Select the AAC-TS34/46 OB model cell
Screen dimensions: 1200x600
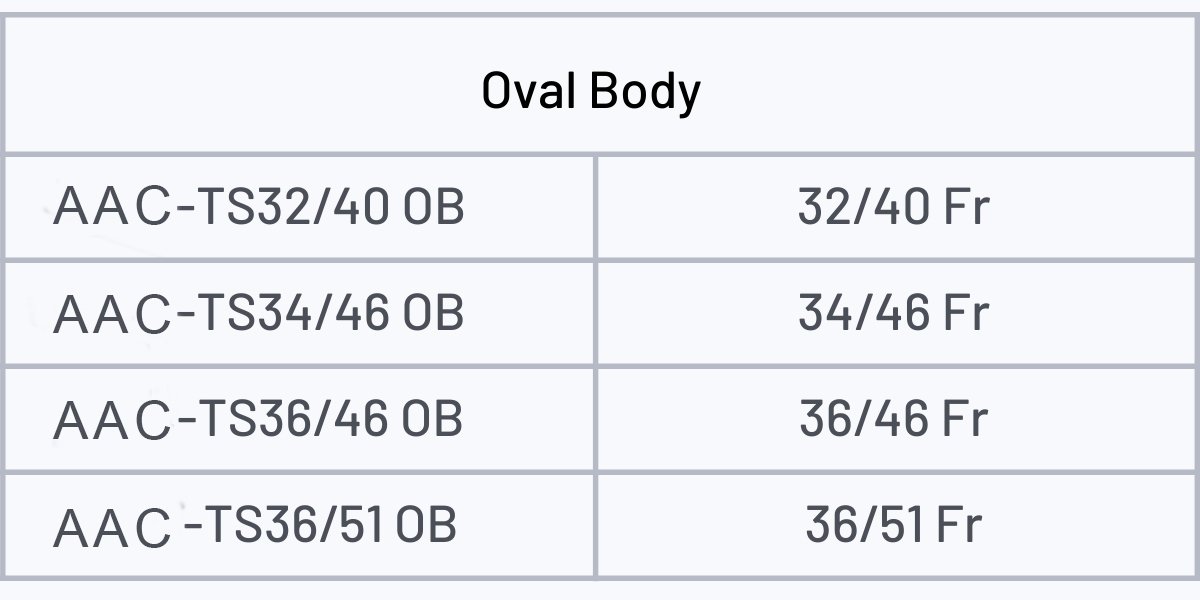click(300, 313)
